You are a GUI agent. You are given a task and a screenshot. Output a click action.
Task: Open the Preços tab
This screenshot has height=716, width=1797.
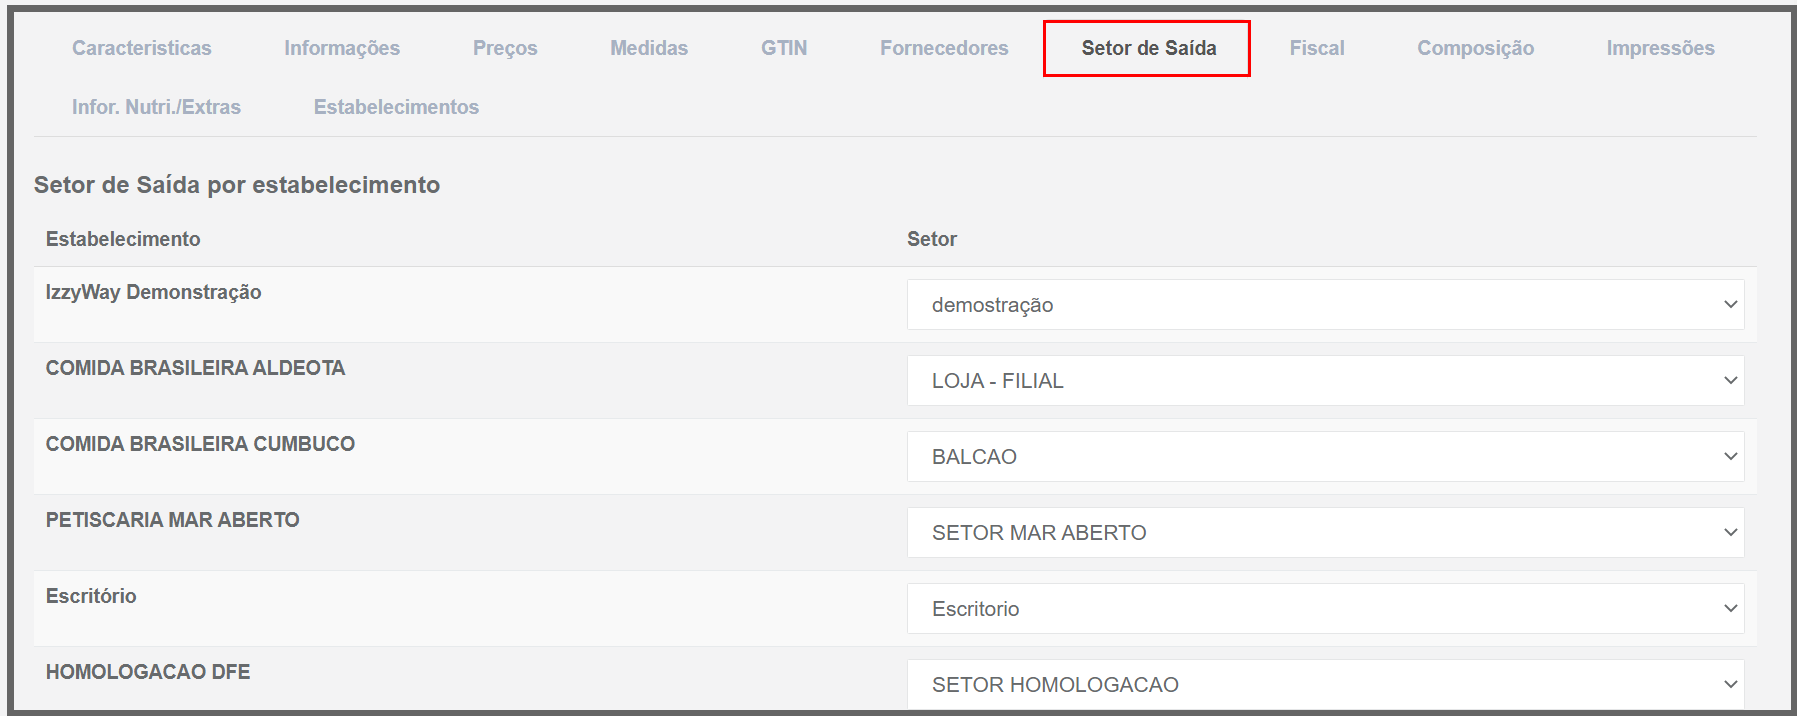click(505, 48)
